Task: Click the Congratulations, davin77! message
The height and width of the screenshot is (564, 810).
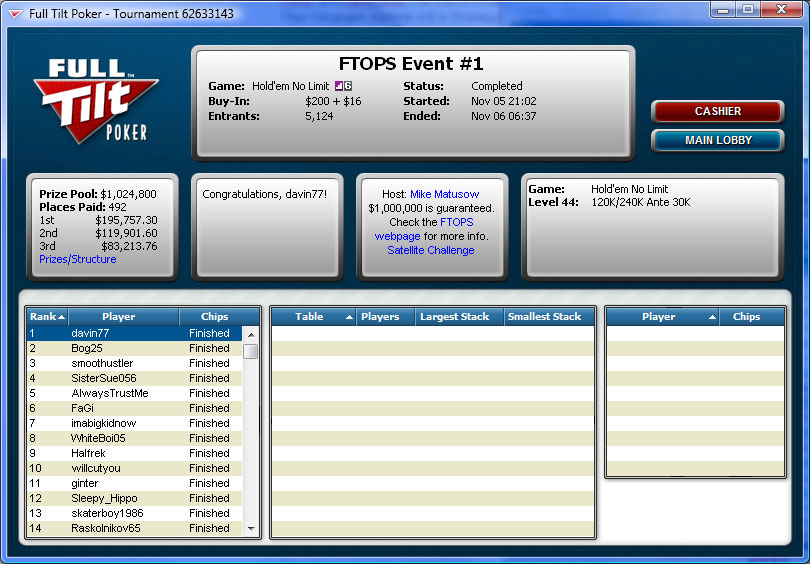Action: click(264, 194)
